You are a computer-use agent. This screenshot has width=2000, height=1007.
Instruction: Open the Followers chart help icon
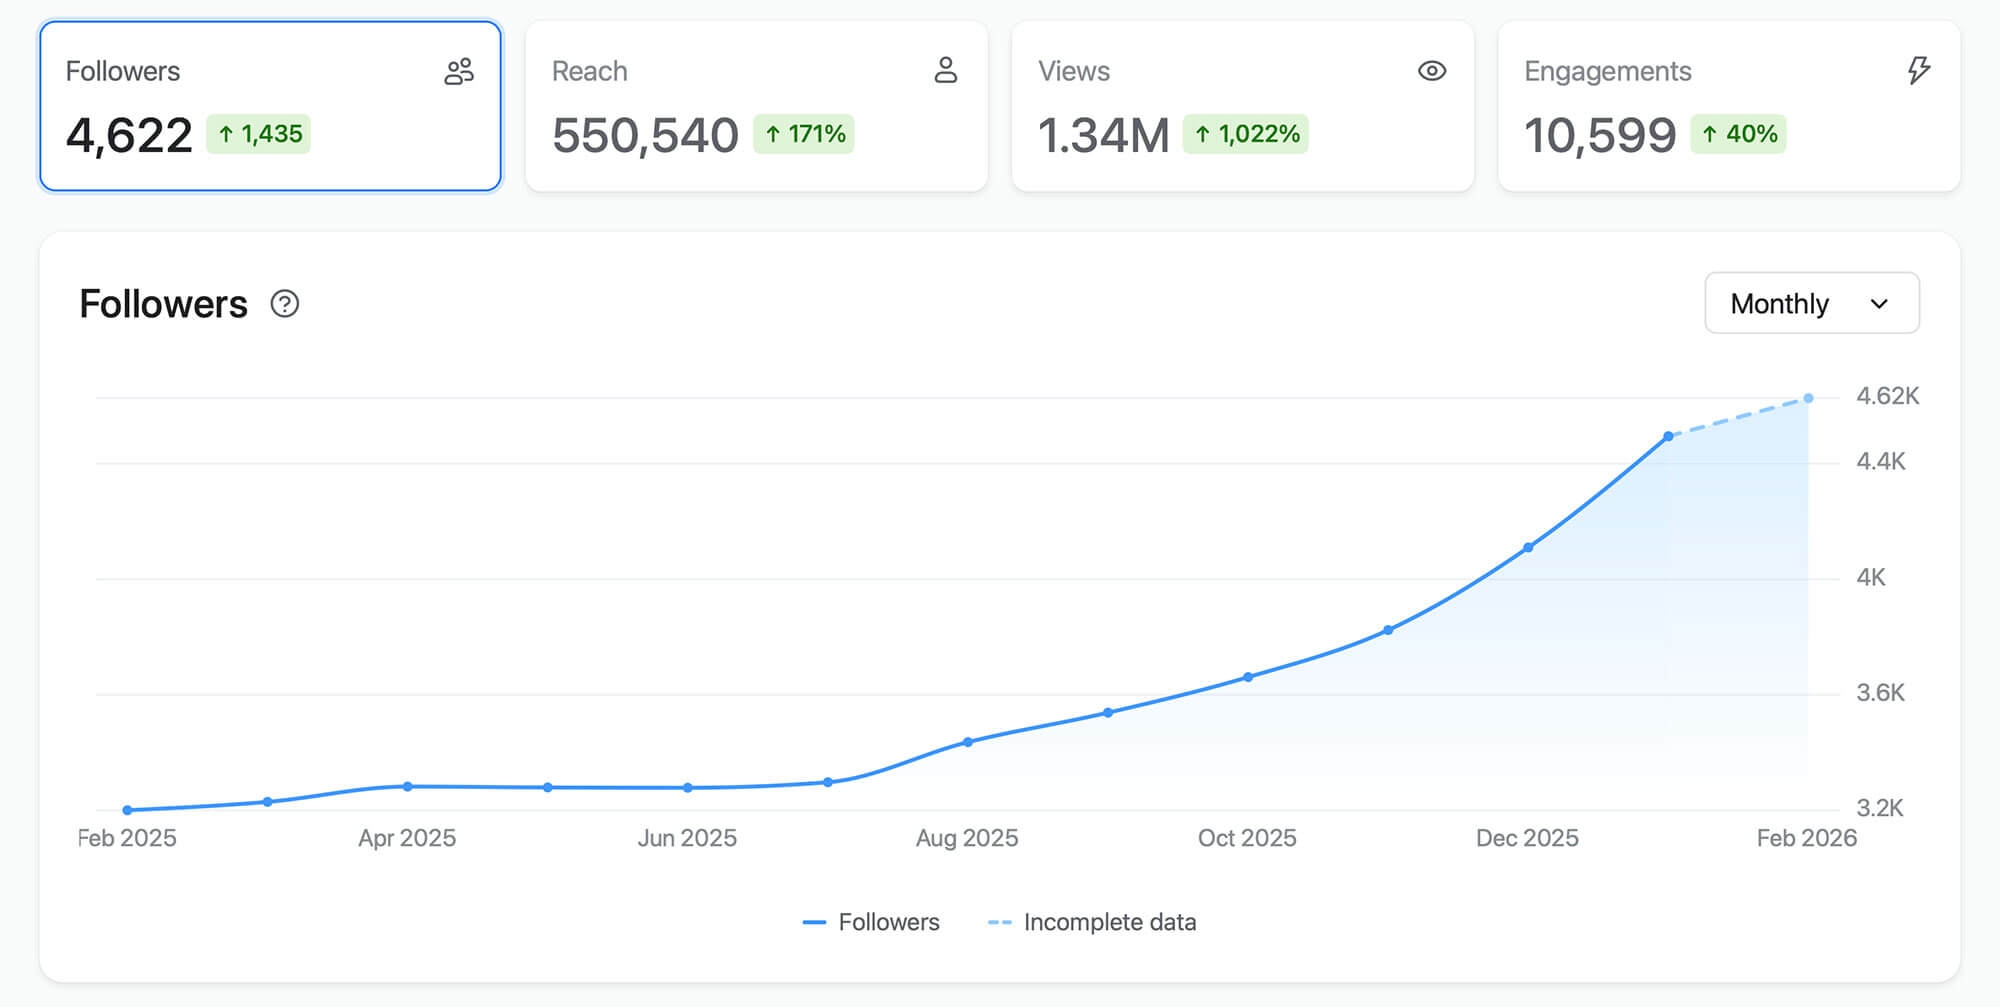coord(285,304)
